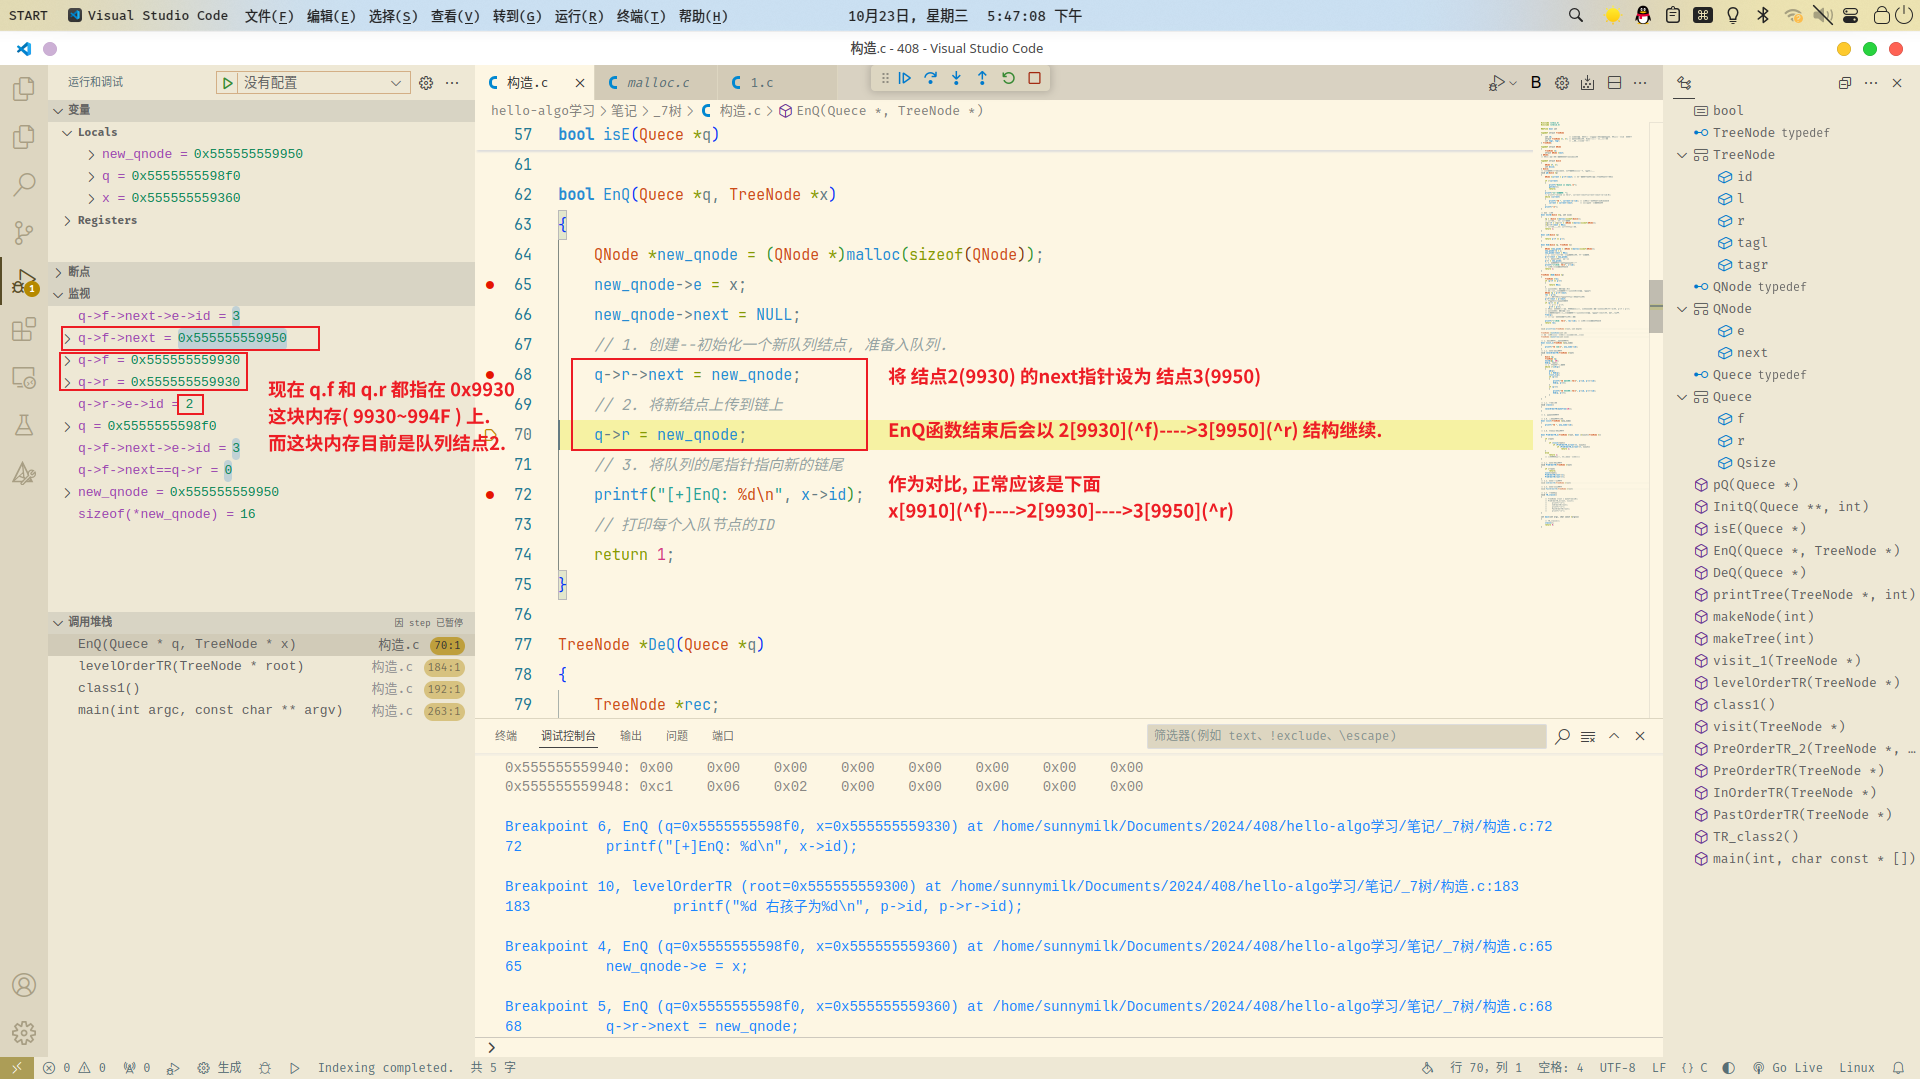Stop the debugging session

pos(1035,78)
